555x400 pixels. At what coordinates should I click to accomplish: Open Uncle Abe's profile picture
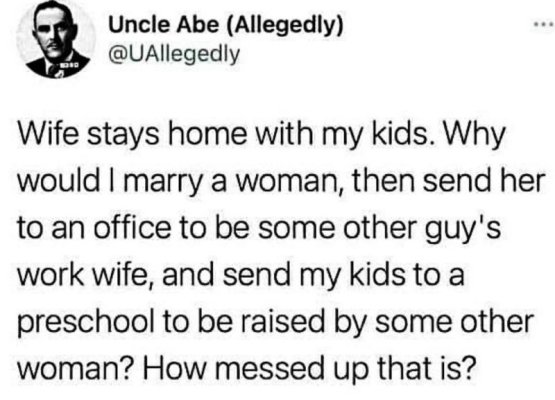pos(56,39)
